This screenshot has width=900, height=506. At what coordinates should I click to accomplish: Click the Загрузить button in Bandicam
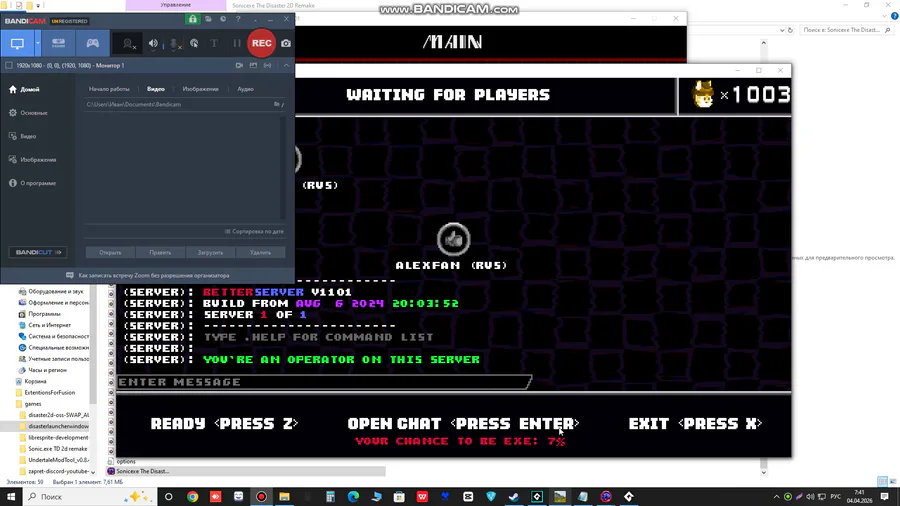[210, 252]
